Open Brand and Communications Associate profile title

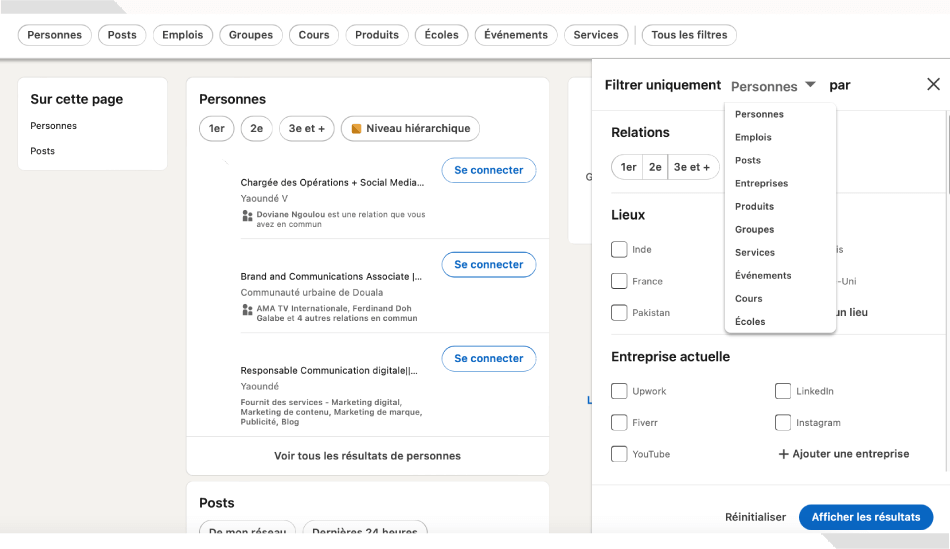(x=331, y=276)
